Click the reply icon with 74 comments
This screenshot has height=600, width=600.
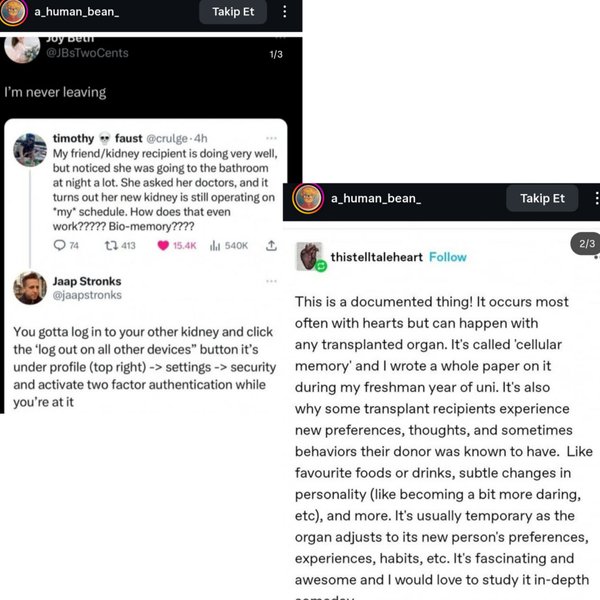(59, 245)
